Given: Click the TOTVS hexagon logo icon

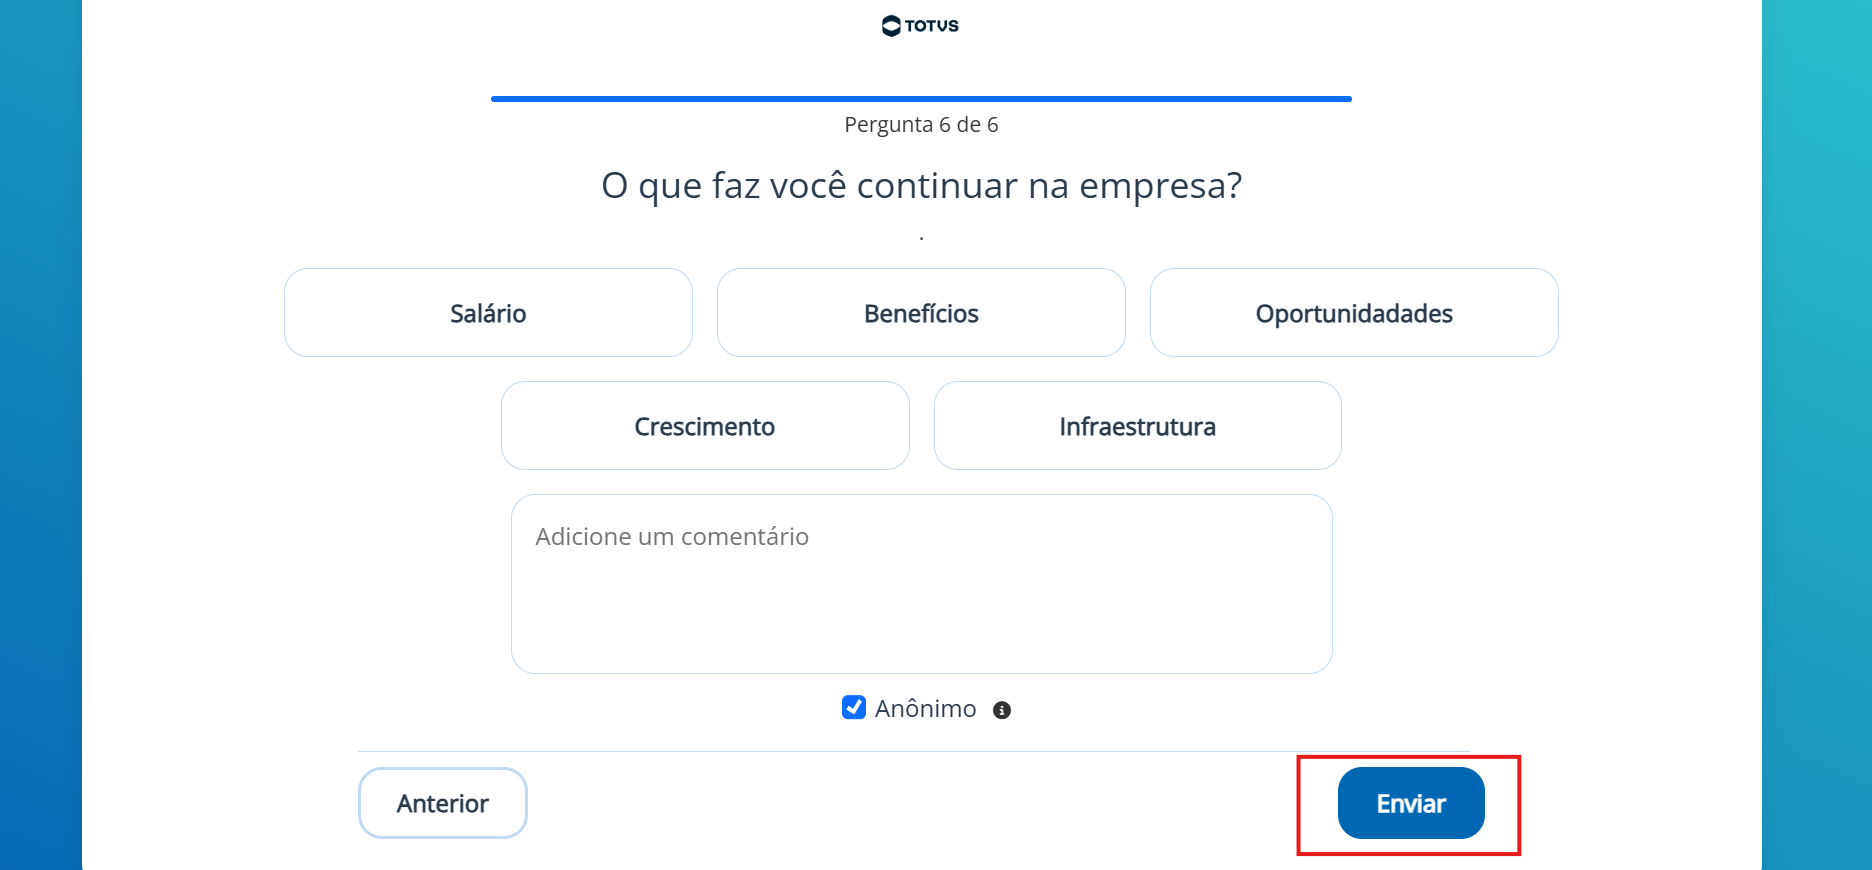Looking at the screenshot, I should 891,26.
